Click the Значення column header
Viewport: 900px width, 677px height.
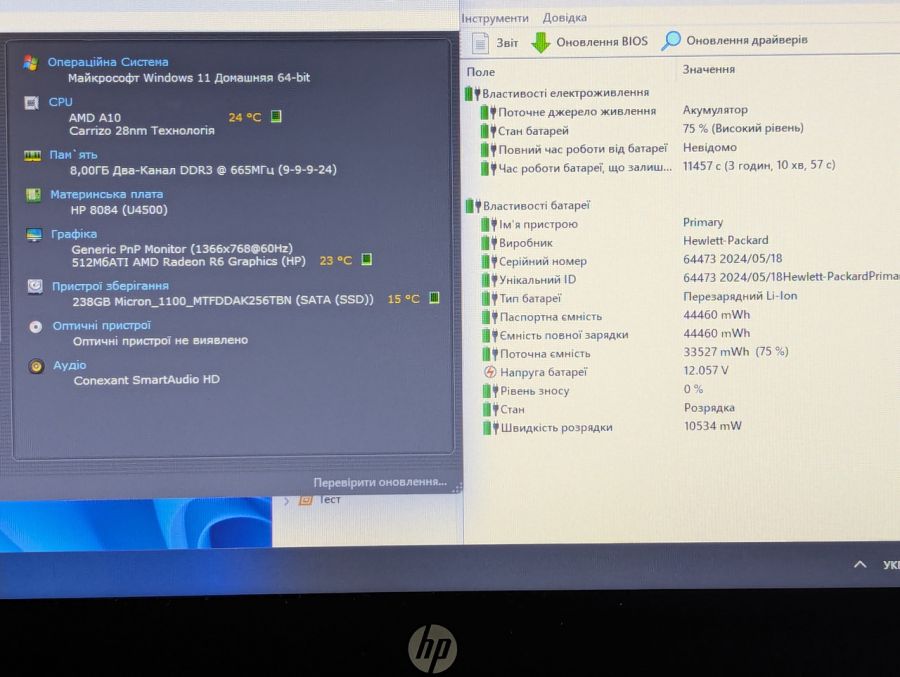(708, 69)
